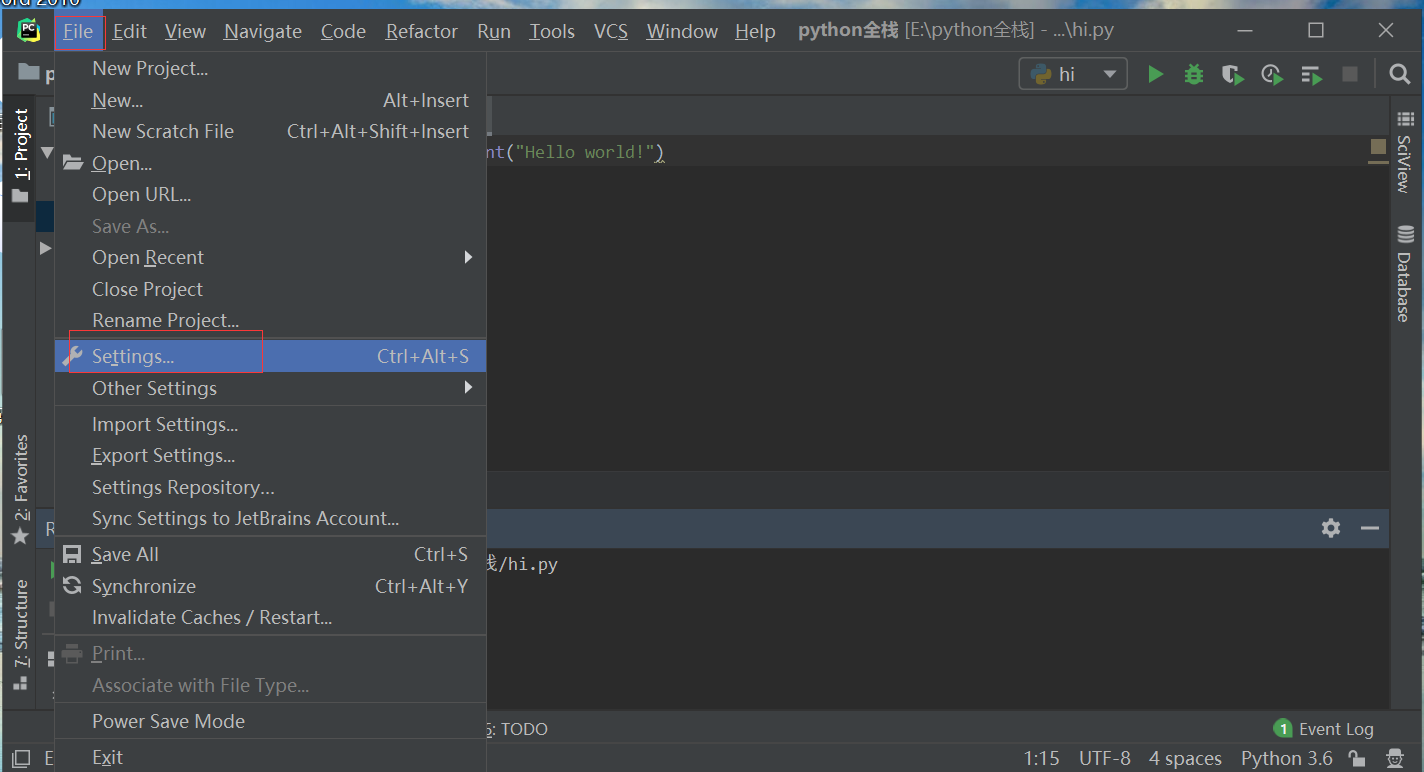Run with coverage using the shield icon
The width and height of the screenshot is (1424, 772).
tap(1232, 74)
